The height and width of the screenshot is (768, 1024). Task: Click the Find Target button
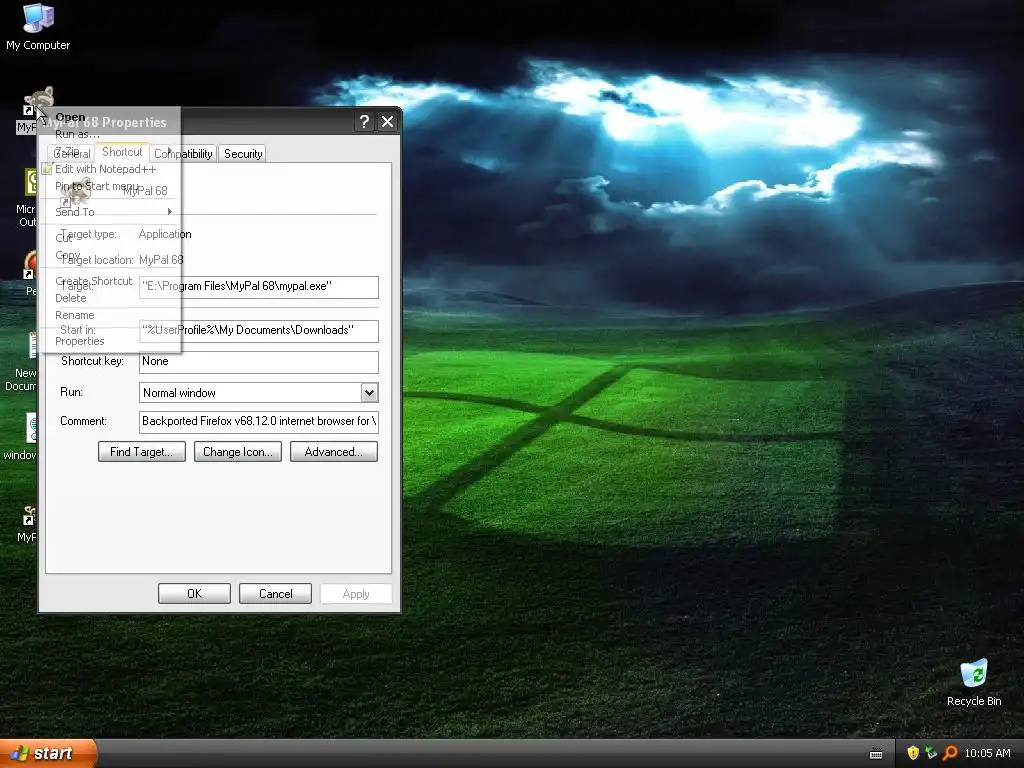tap(142, 451)
